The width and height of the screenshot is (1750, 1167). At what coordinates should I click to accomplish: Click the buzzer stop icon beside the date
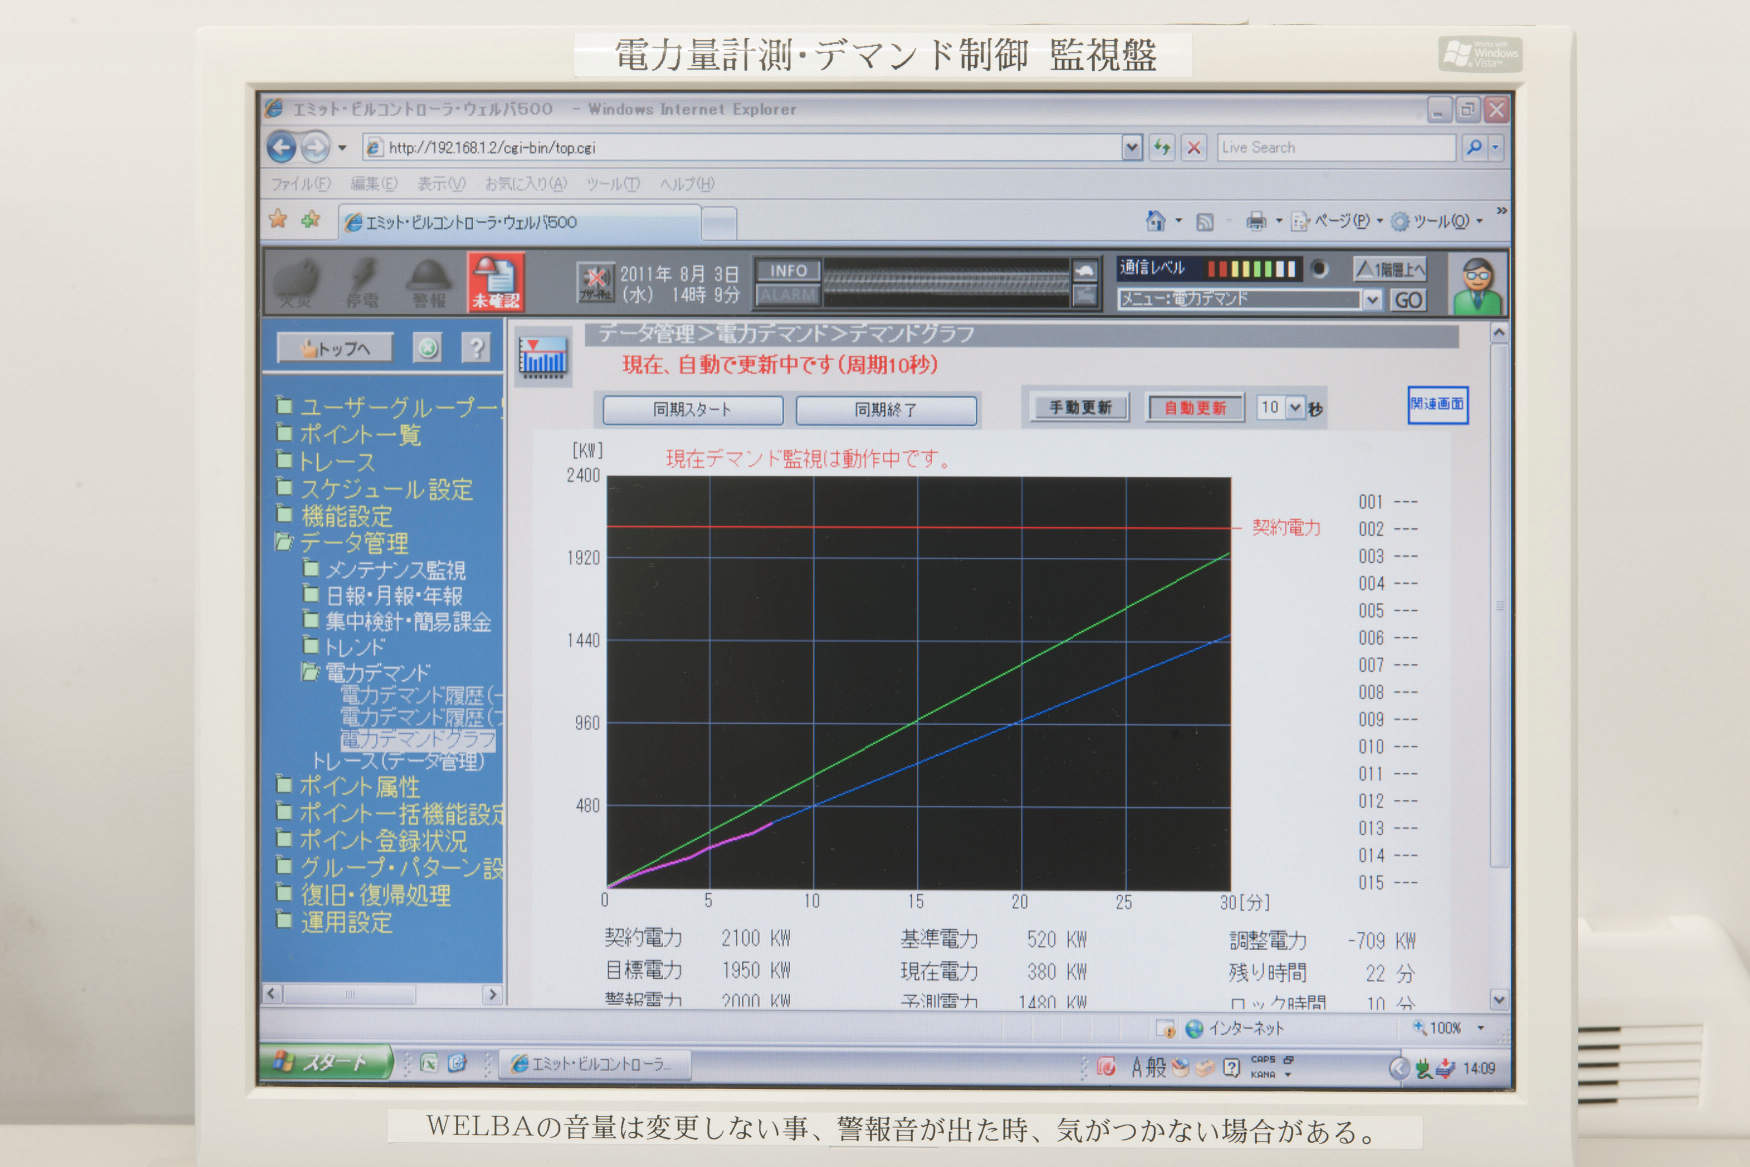pyautogui.click(x=595, y=281)
